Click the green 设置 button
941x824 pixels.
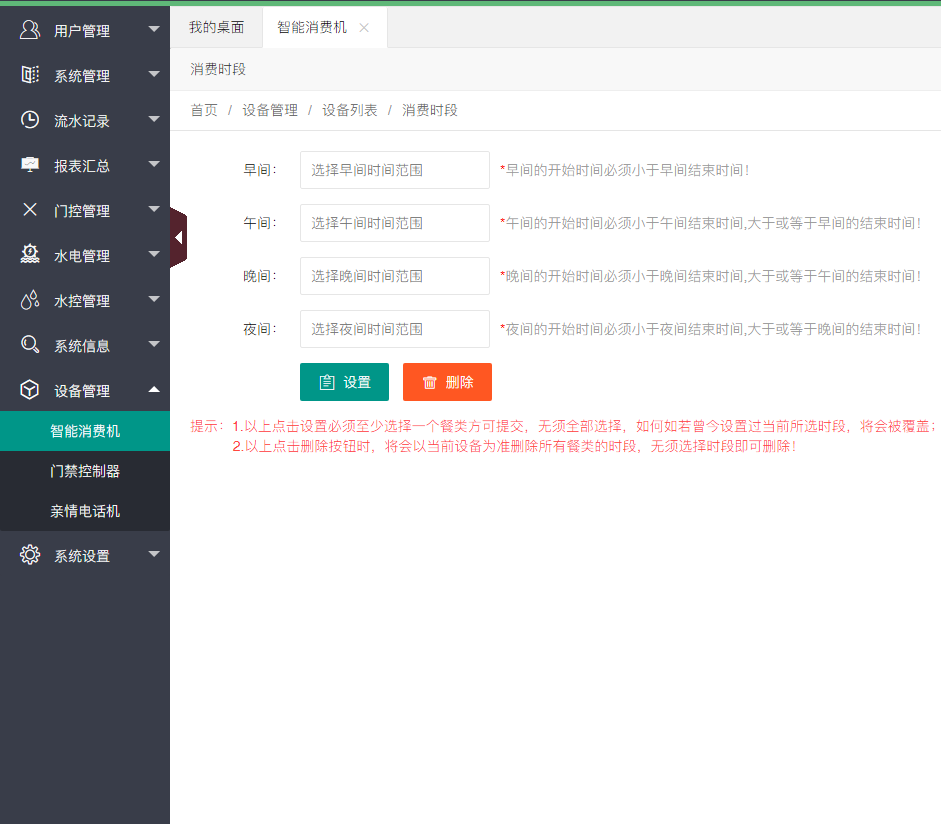[344, 382]
